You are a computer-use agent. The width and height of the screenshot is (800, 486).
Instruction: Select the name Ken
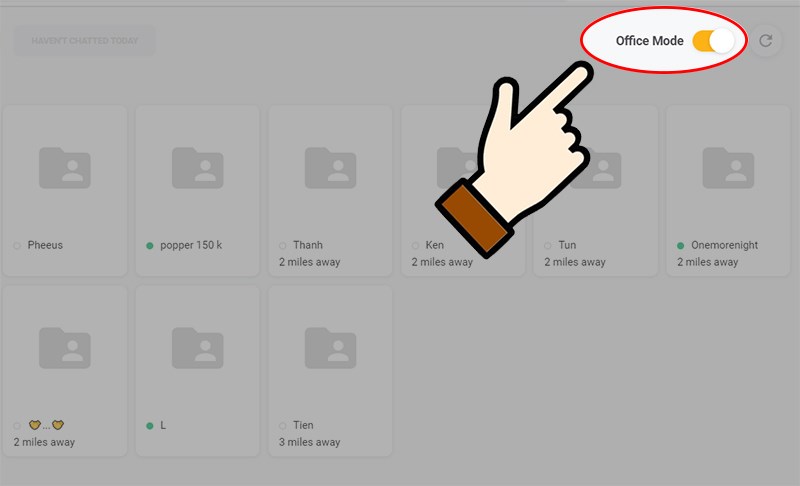[x=434, y=245]
